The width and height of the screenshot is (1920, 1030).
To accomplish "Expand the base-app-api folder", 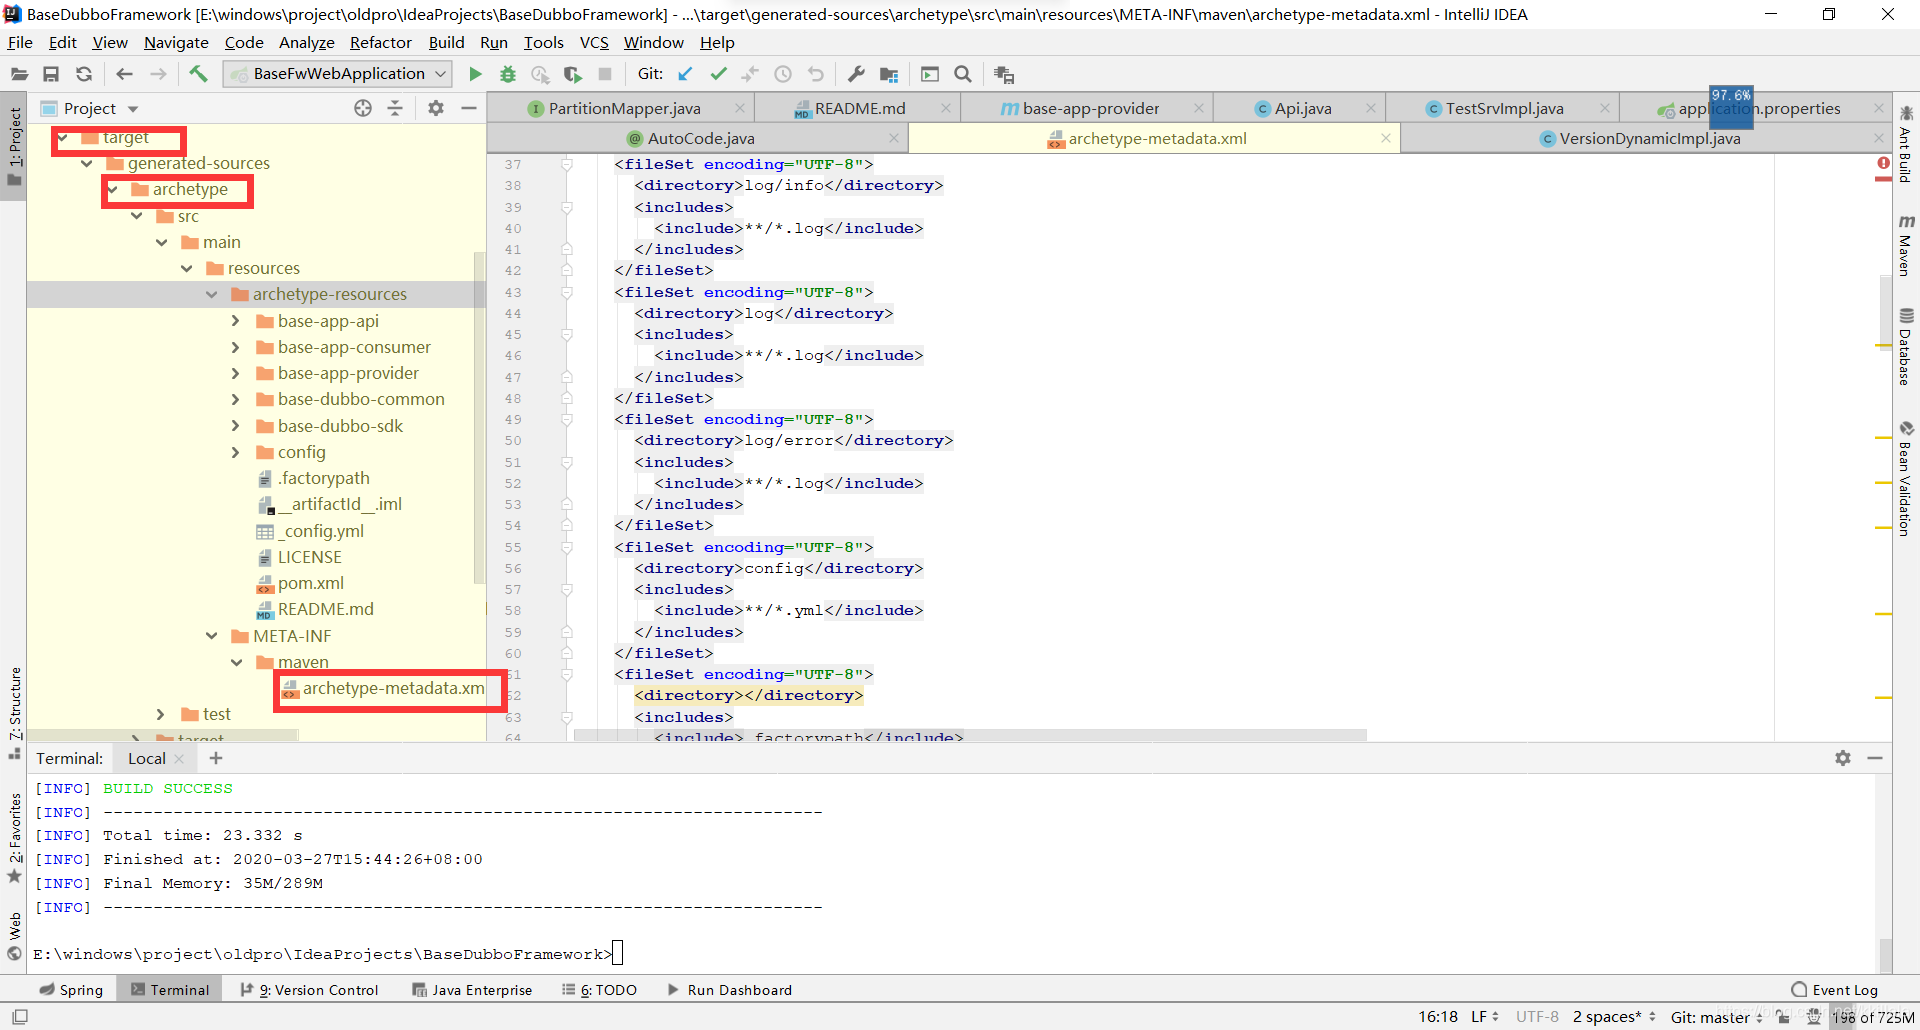I will [x=236, y=321].
